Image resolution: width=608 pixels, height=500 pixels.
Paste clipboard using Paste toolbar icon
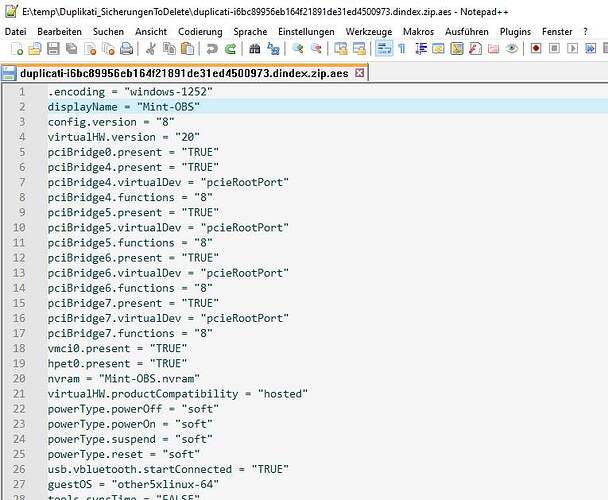pyautogui.click(x=188, y=49)
